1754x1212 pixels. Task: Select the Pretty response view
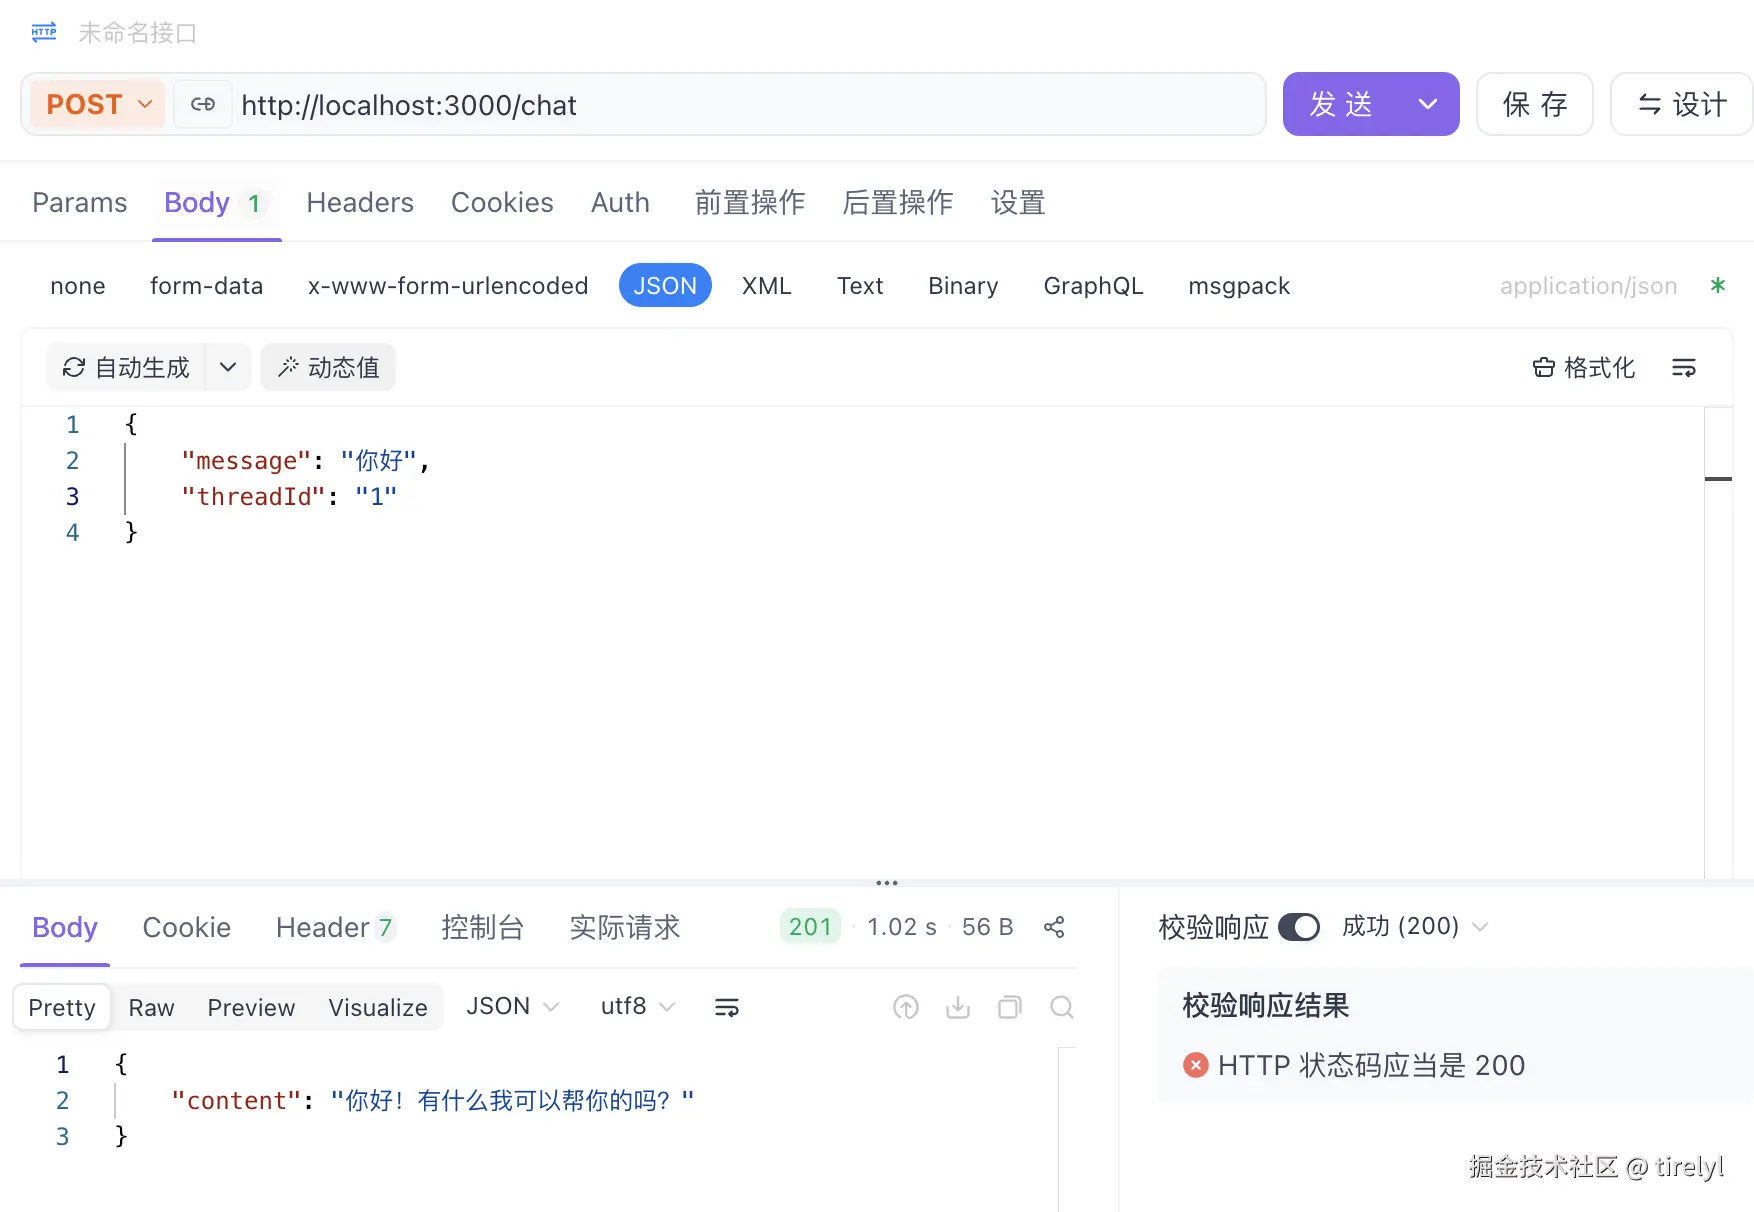(62, 1007)
